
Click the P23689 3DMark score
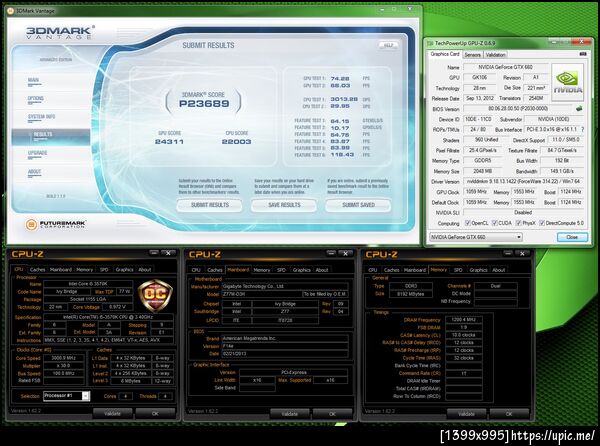point(204,104)
